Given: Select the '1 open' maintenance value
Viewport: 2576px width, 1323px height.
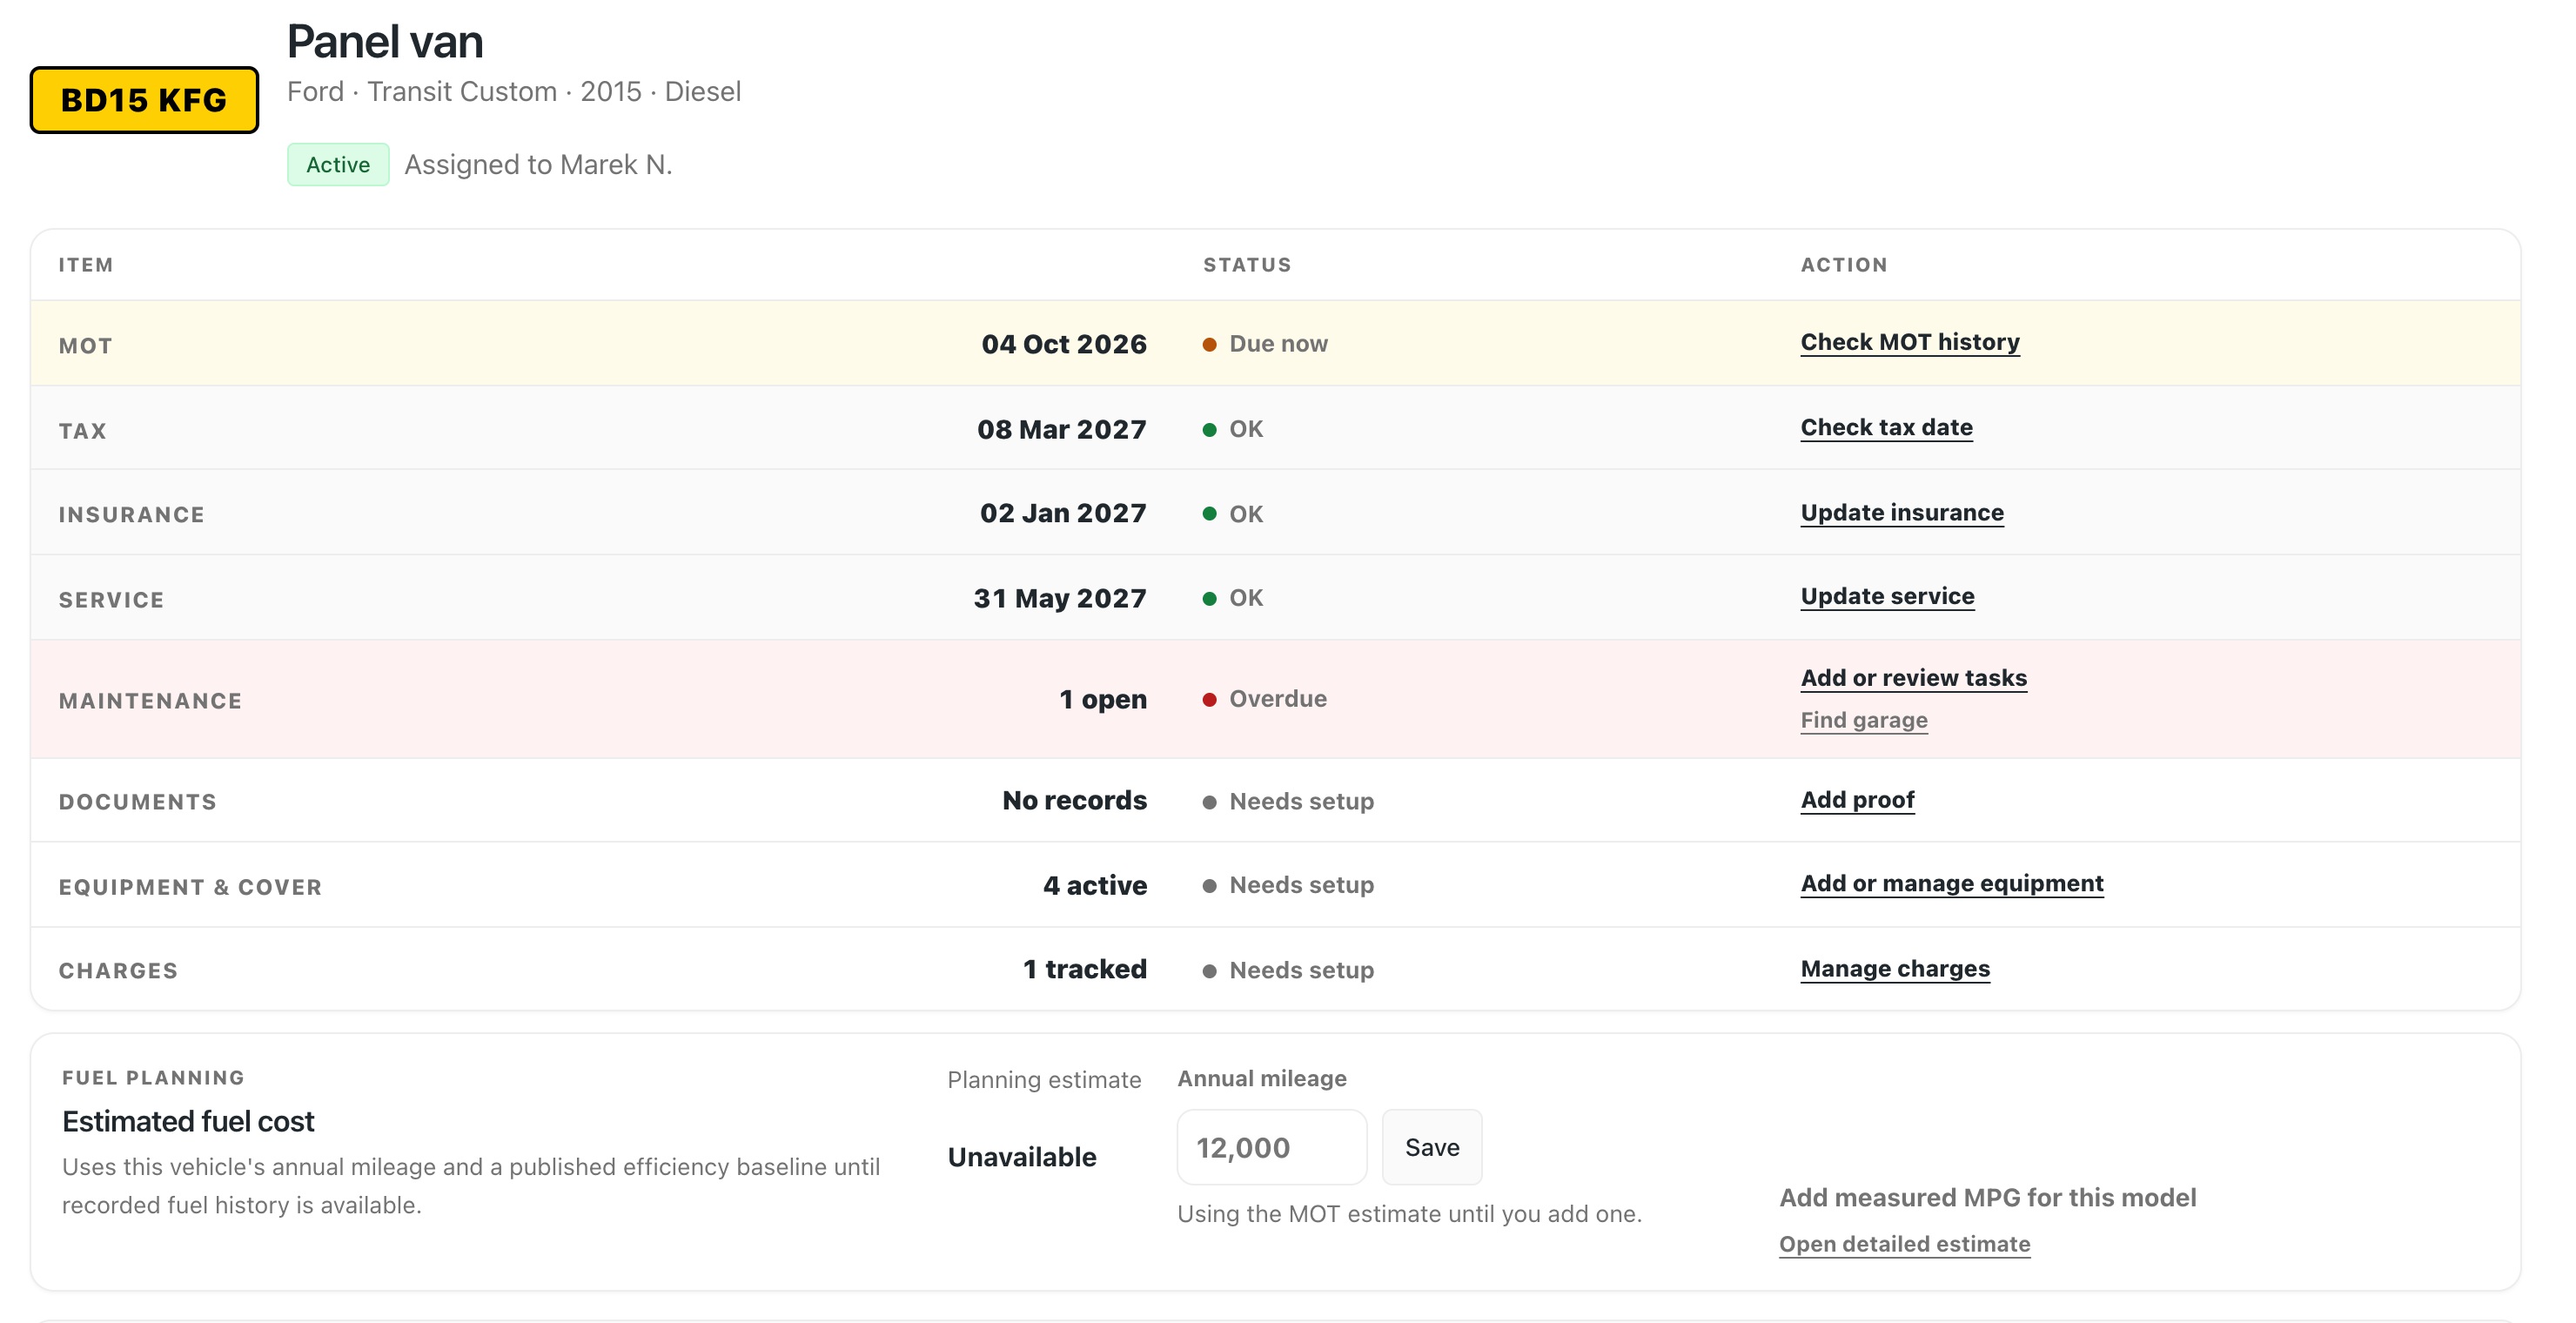Looking at the screenshot, I should (x=1103, y=699).
